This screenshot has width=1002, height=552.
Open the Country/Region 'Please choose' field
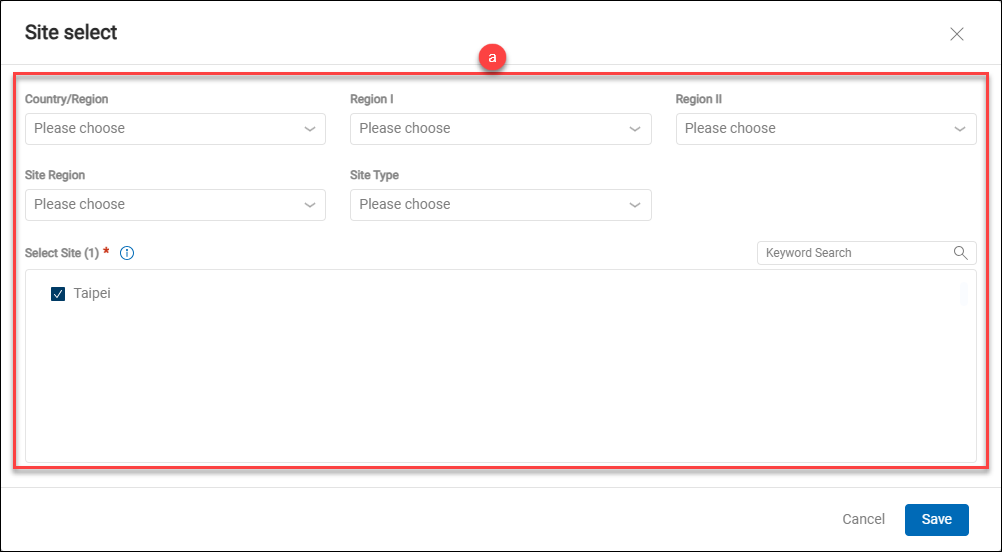(160, 129)
